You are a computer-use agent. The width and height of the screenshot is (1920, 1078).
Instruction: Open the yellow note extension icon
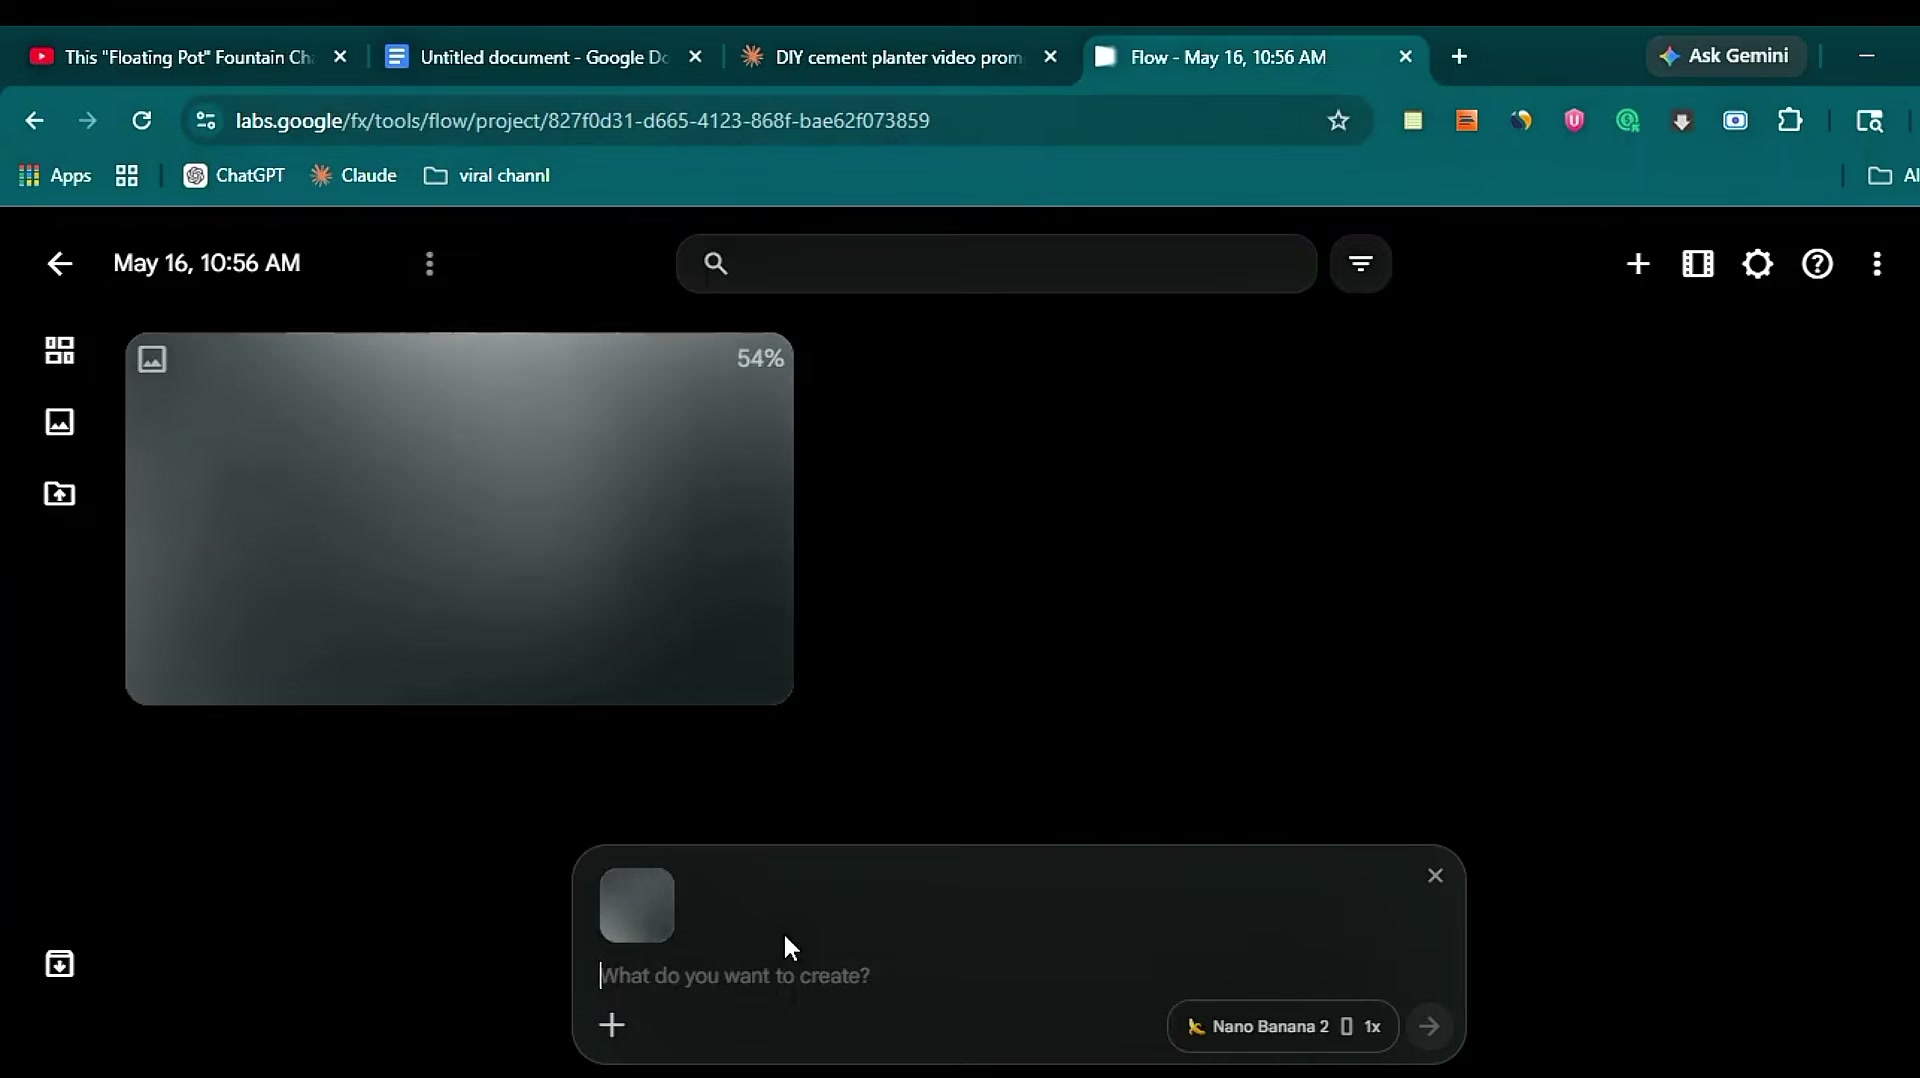click(x=1413, y=121)
